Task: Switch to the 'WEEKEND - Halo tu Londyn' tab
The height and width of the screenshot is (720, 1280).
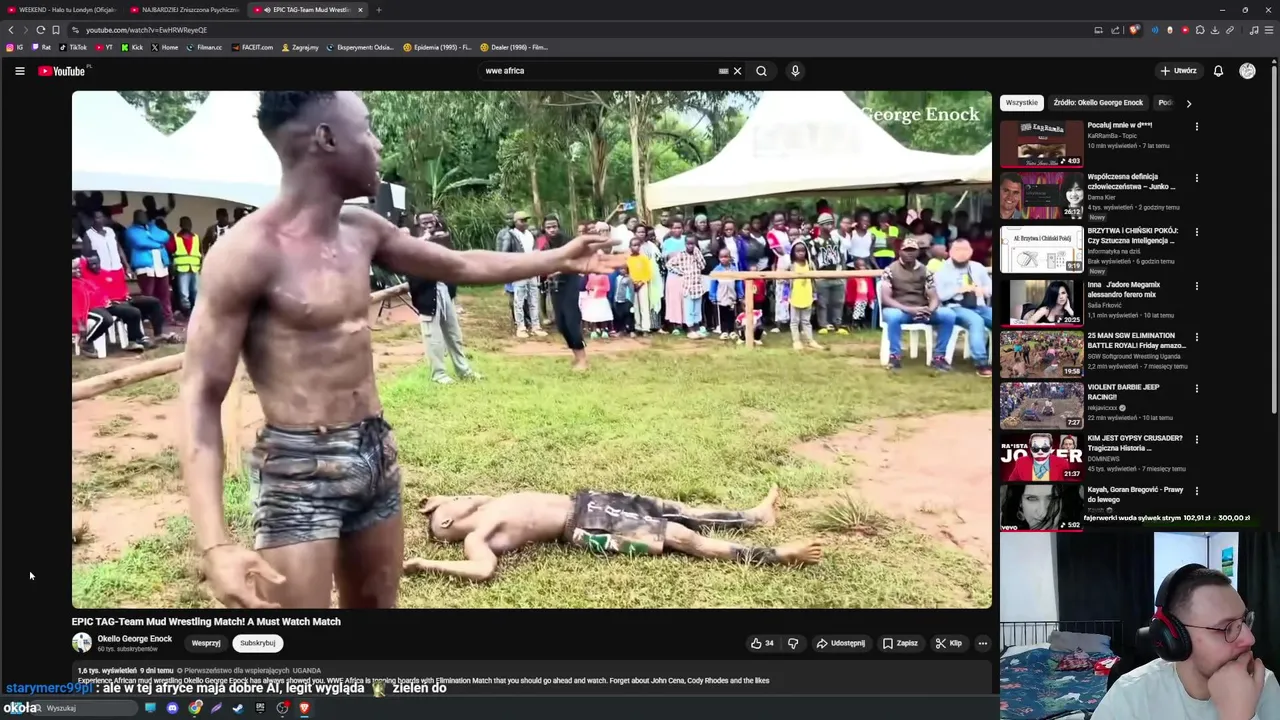Action: point(62,10)
